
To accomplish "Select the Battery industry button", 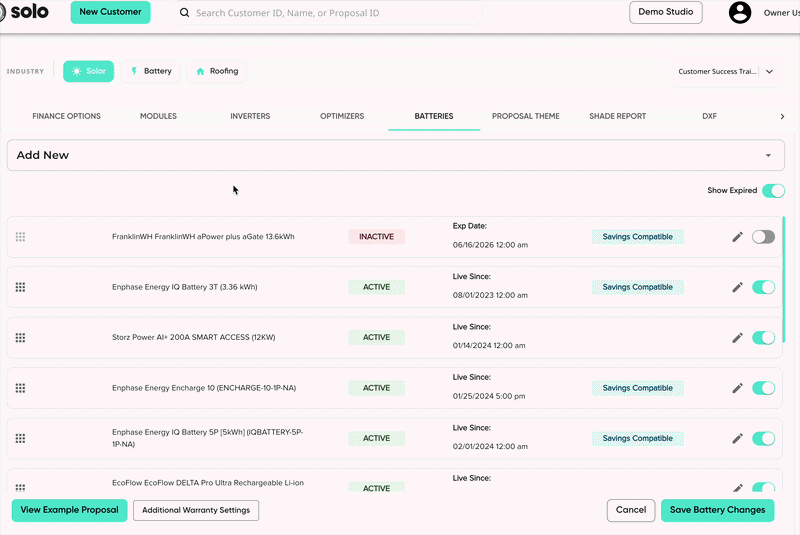I will pos(151,71).
